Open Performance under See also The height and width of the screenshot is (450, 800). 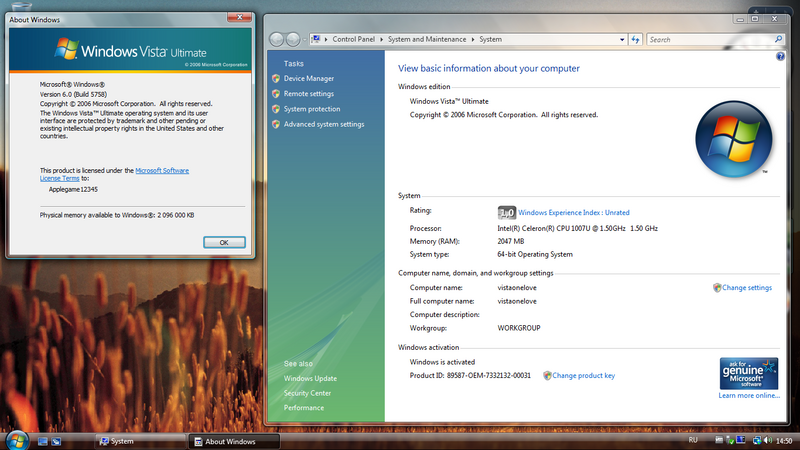(304, 408)
